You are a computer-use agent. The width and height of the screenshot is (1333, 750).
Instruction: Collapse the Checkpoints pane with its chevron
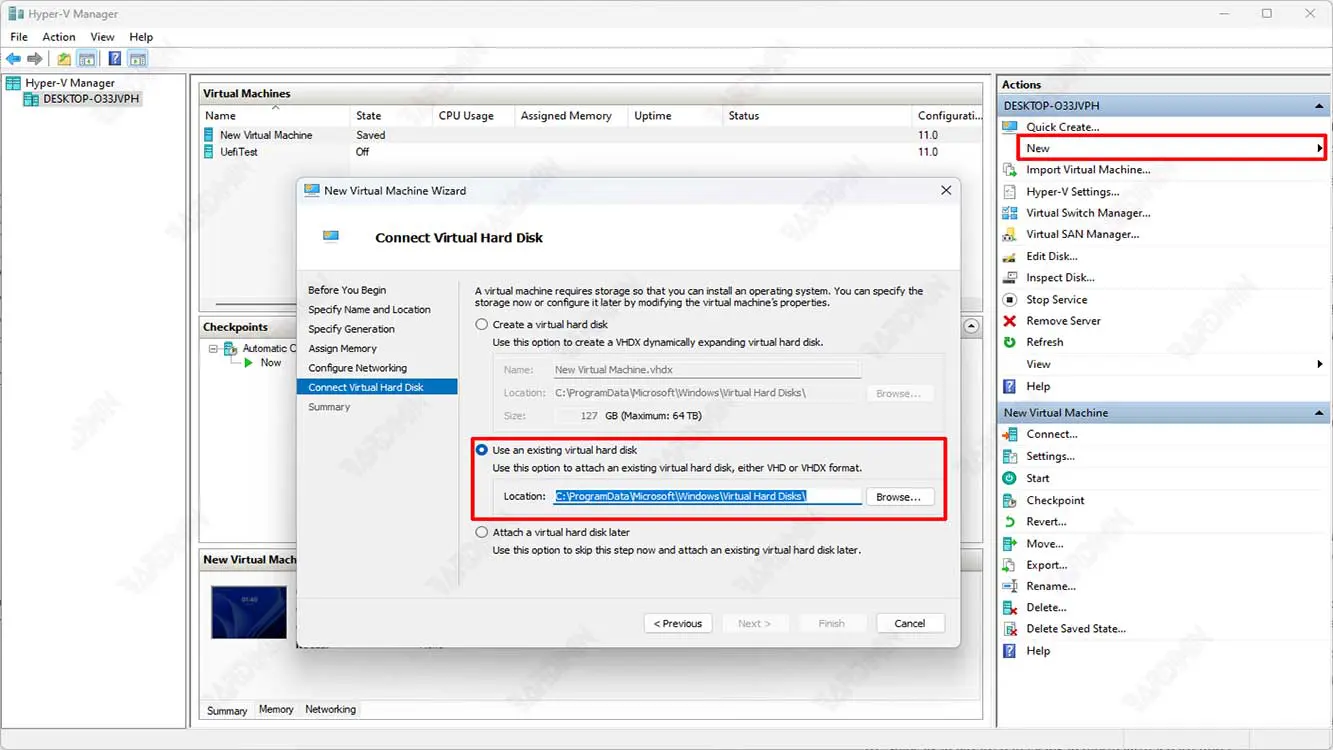tap(971, 327)
